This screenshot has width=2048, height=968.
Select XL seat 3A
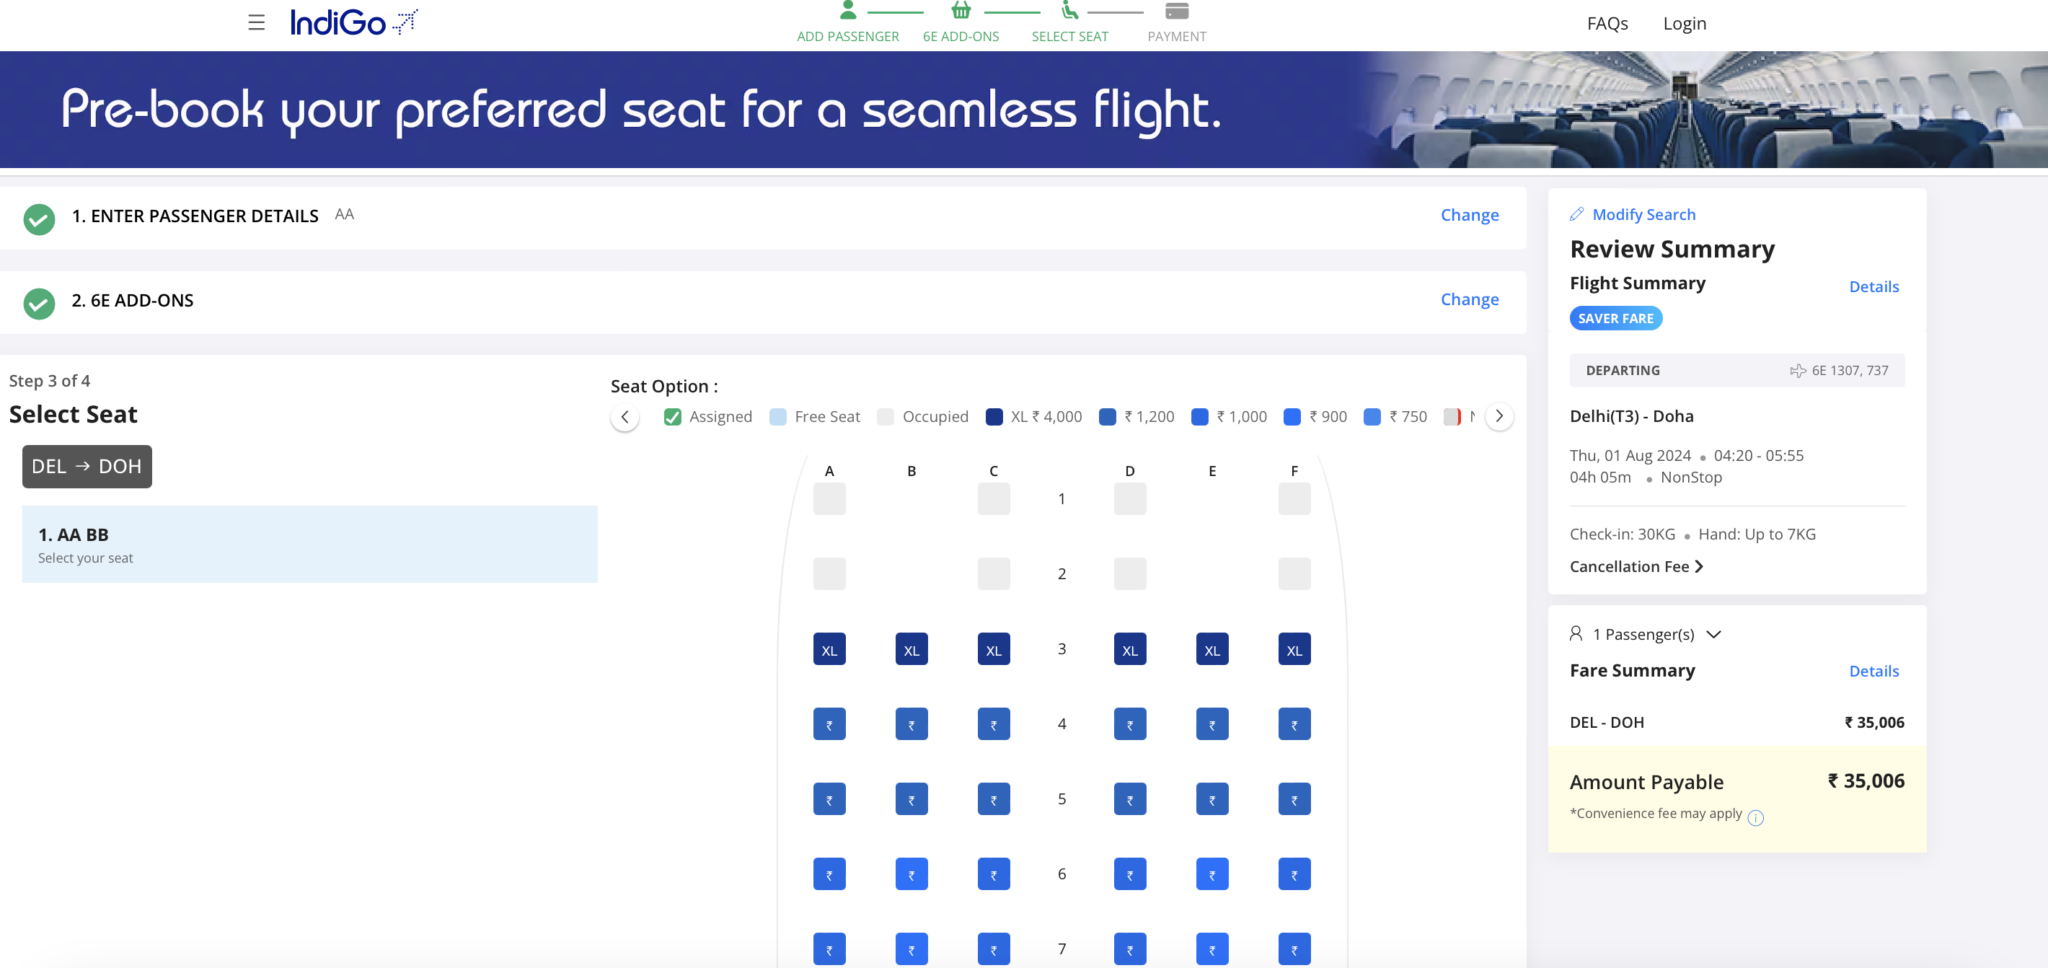coord(829,650)
